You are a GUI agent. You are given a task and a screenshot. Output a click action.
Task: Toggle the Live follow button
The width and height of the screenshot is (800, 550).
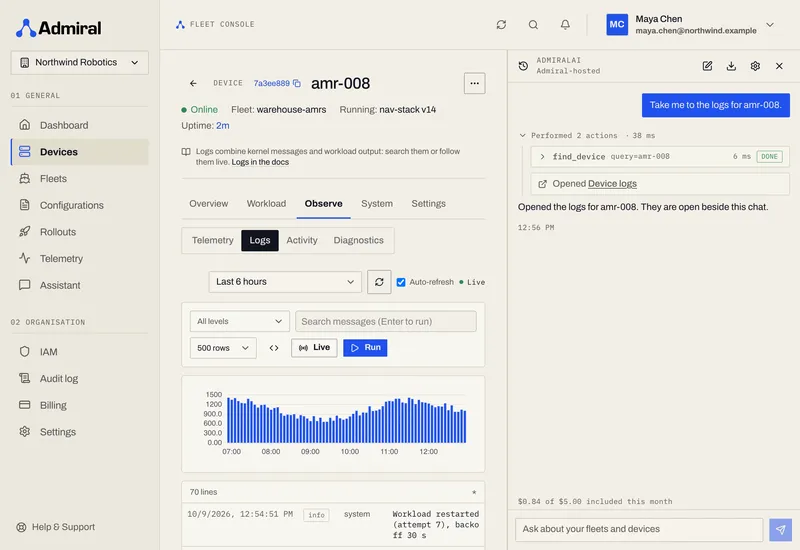314,348
